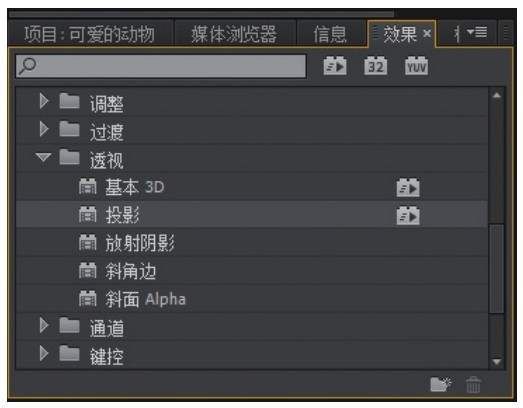Switch to the 信息 tab
The width and height of the screenshot is (523, 408).
tap(330, 34)
